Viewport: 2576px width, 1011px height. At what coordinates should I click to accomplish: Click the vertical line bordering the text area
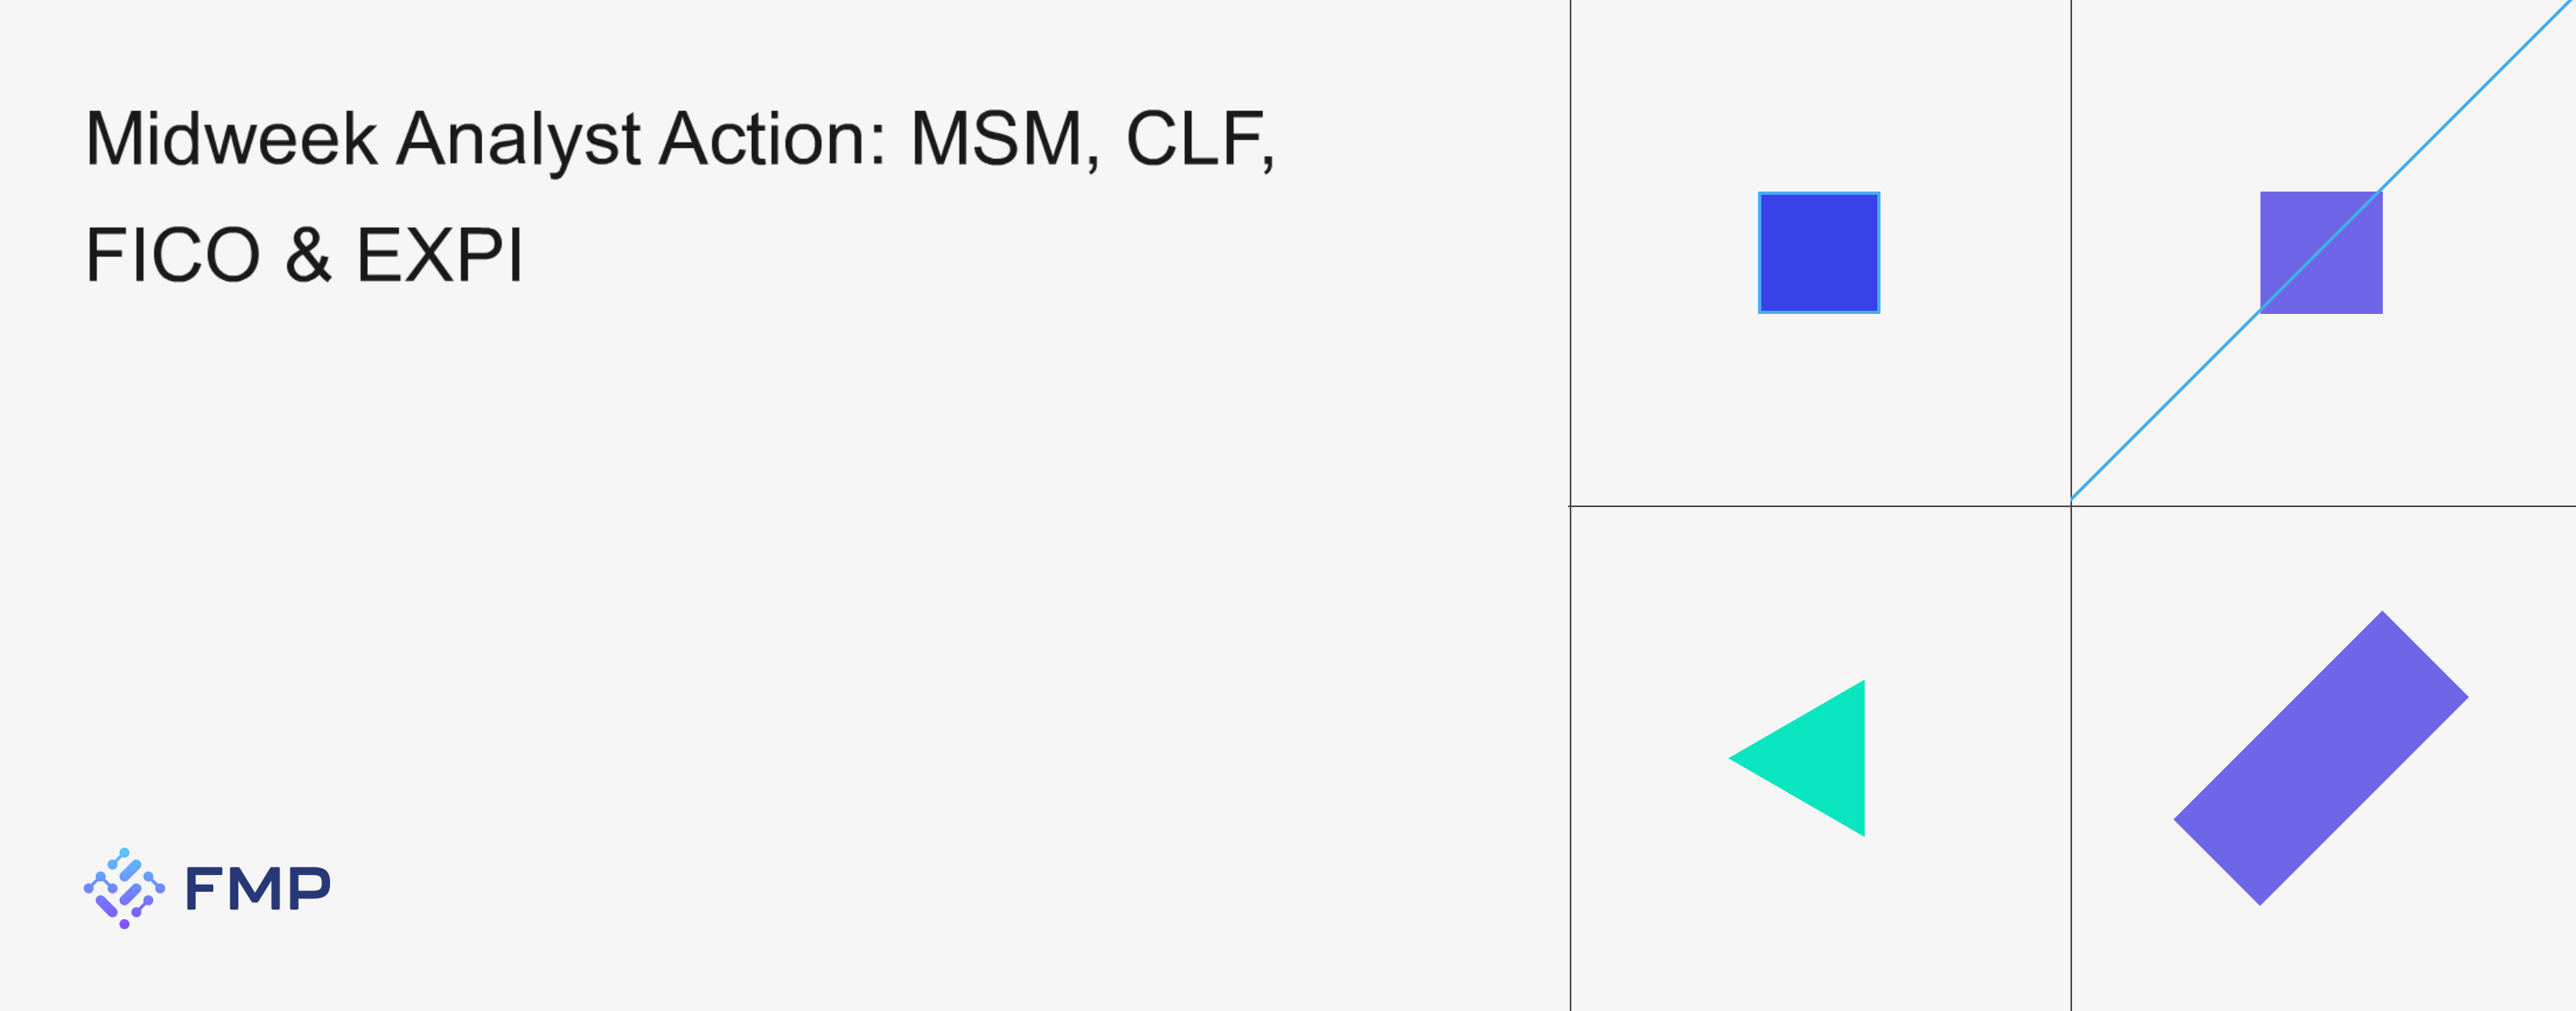pyautogui.click(x=1570, y=505)
